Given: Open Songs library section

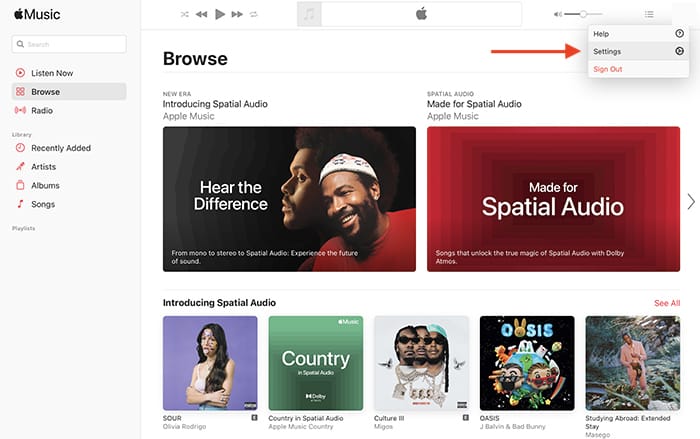Looking at the screenshot, I should pyautogui.click(x=69, y=204).
